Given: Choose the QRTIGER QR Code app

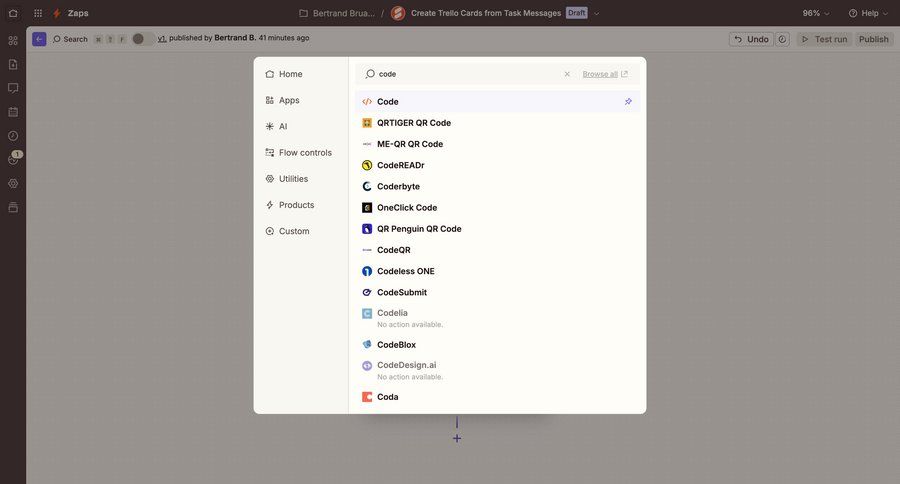Looking at the screenshot, I should tap(497, 123).
